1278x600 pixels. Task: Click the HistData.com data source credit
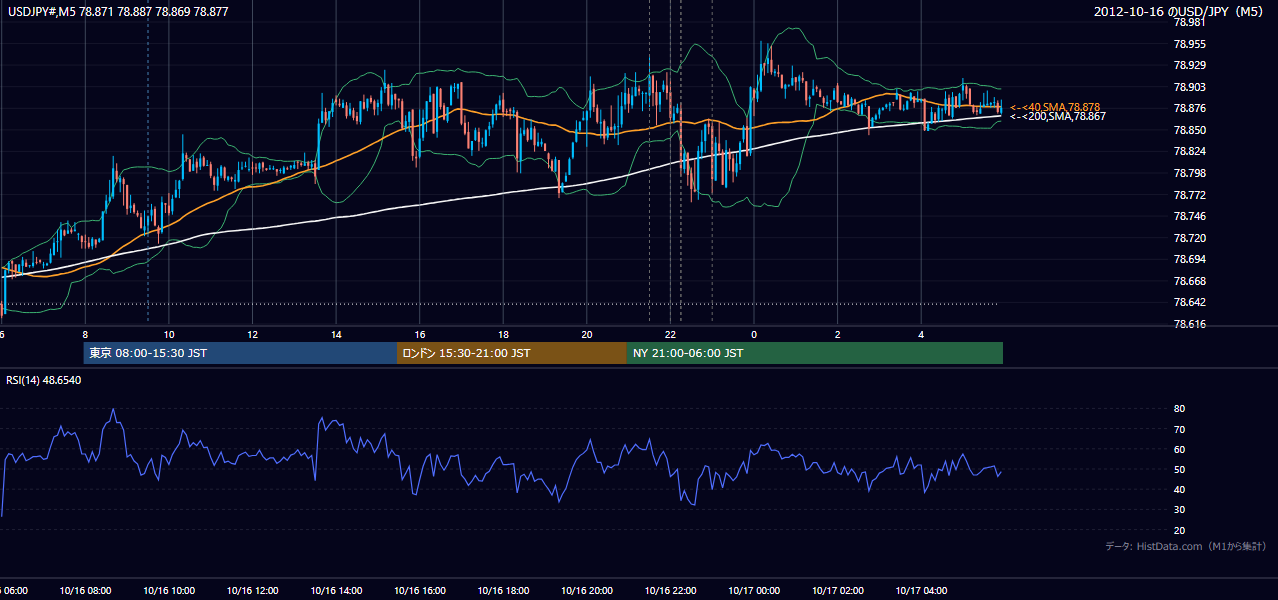coord(1186,546)
